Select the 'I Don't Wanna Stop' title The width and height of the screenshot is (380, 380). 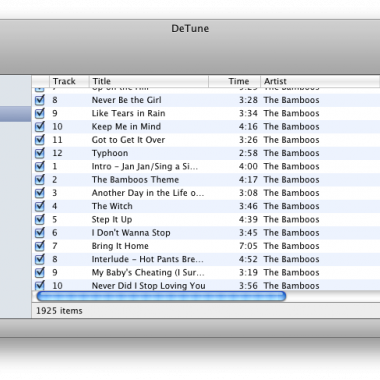point(131,233)
